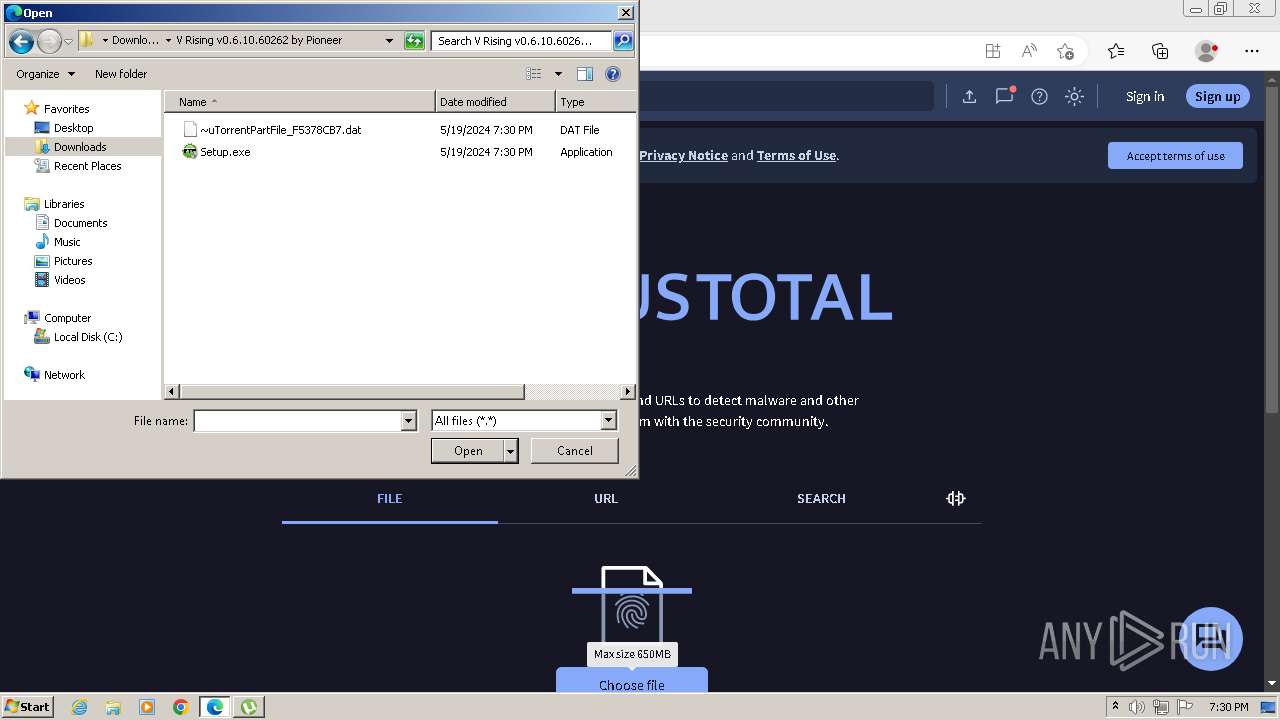Click Edge apps icon in address bar
The image size is (1280, 720).
pyautogui.click(x=992, y=51)
